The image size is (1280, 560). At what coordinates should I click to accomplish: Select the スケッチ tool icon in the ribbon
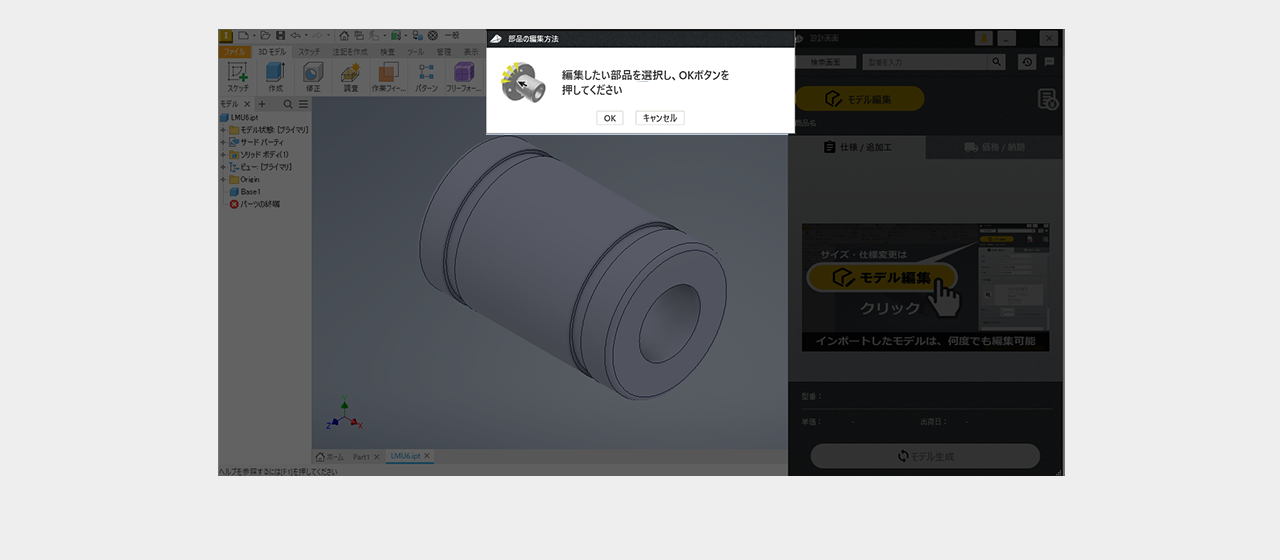[238, 73]
